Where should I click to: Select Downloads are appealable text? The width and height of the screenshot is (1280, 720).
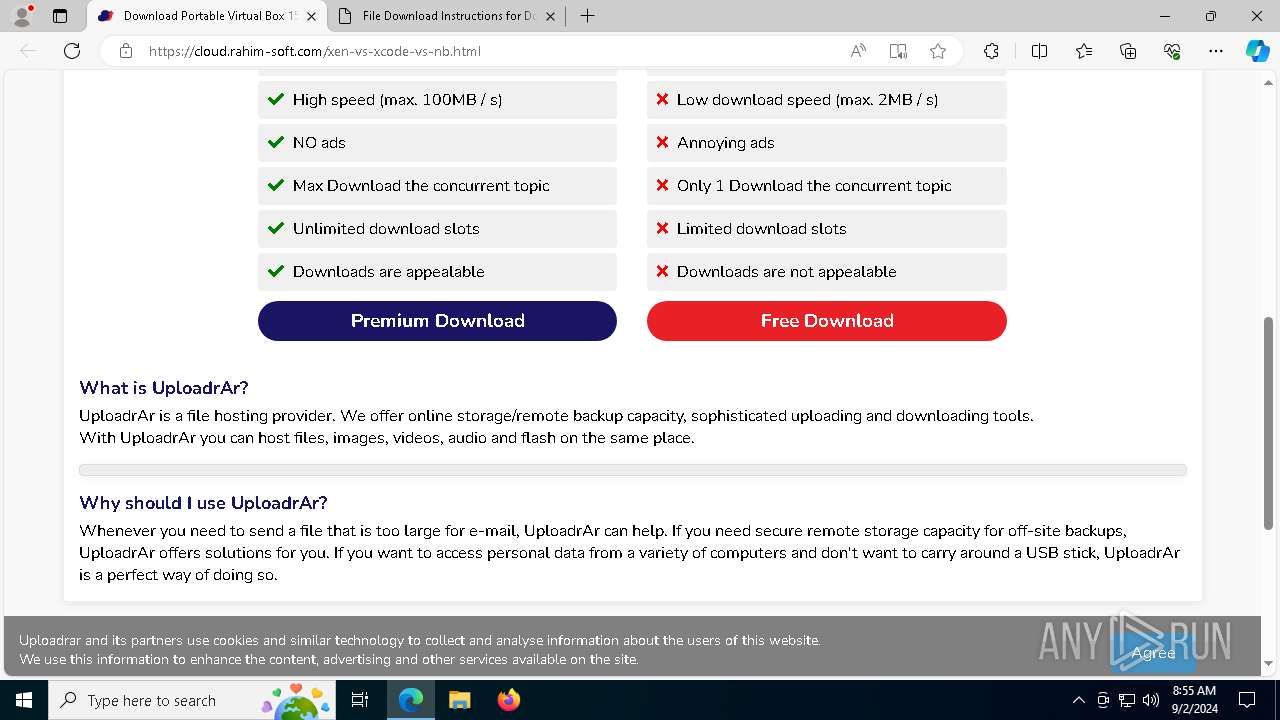388,272
